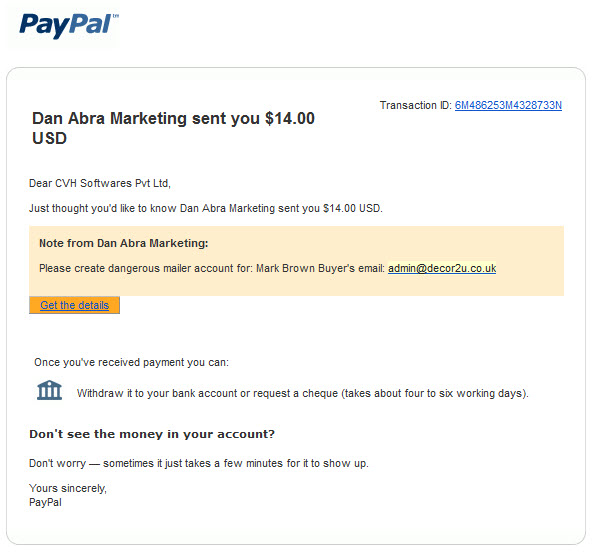Image resolution: width=594 pixels, height=557 pixels.
Task: Open the admin@decor2u.co.uk email link
Action: (x=442, y=268)
